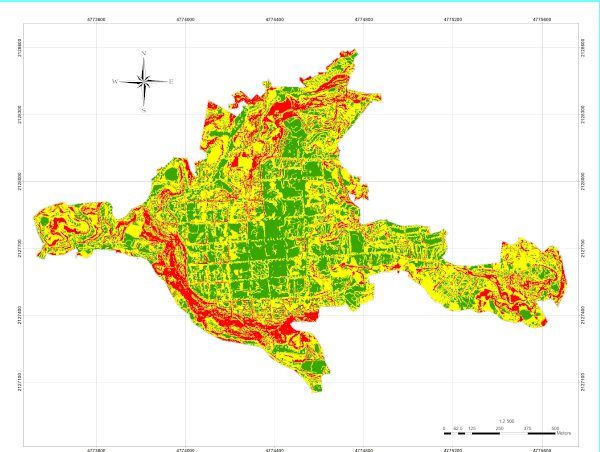Click the north arrow compass rose
The height and width of the screenshot is (452, 600).
coord(144,81)
